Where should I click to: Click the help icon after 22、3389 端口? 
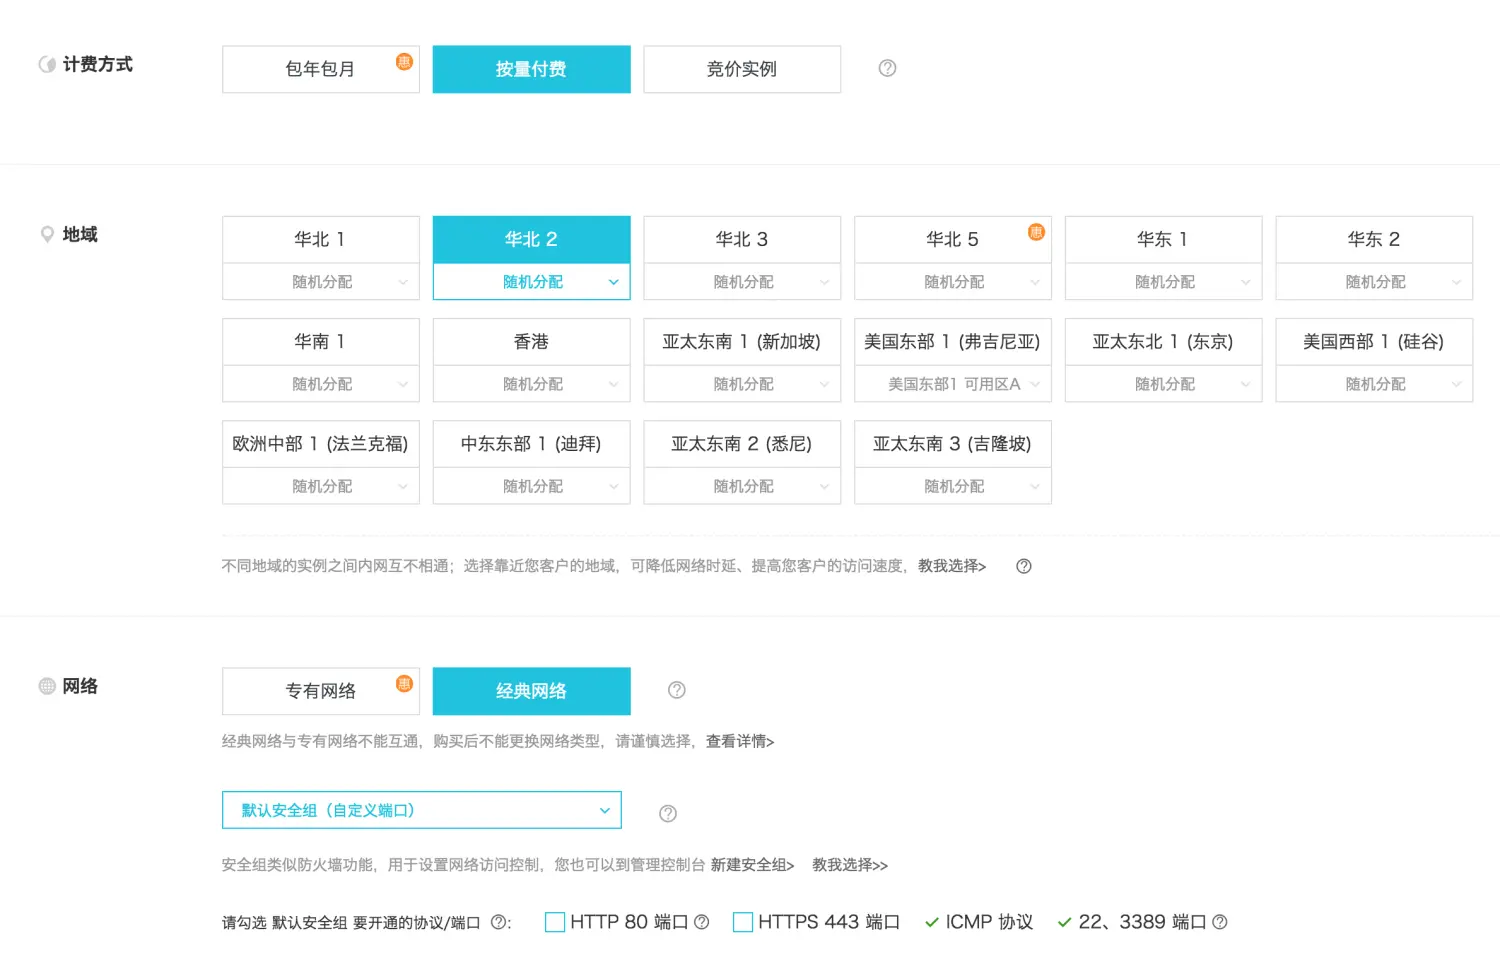(1221, 922)
